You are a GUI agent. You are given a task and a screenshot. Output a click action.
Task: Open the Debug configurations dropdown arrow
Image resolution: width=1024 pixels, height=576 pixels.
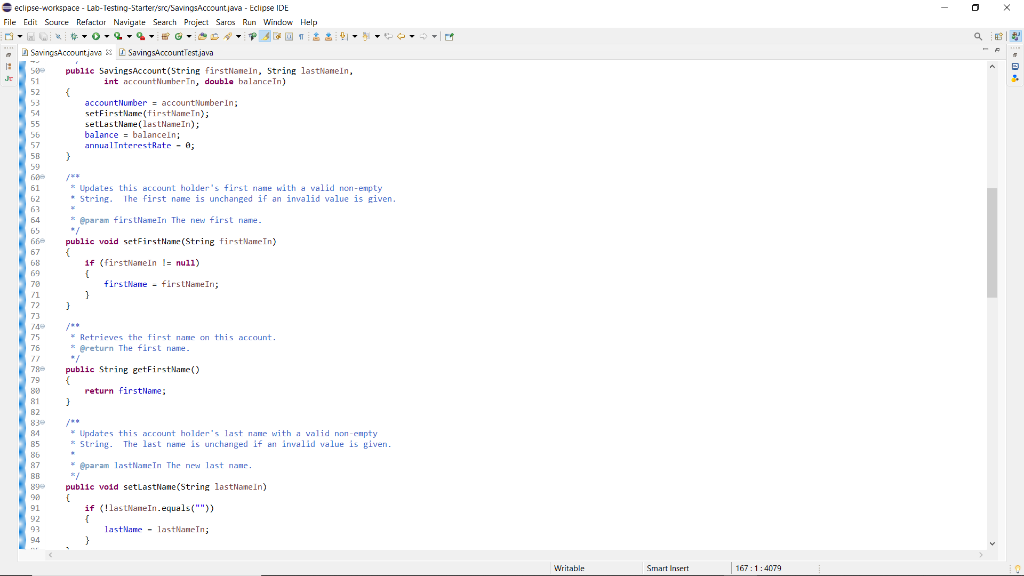84,37
